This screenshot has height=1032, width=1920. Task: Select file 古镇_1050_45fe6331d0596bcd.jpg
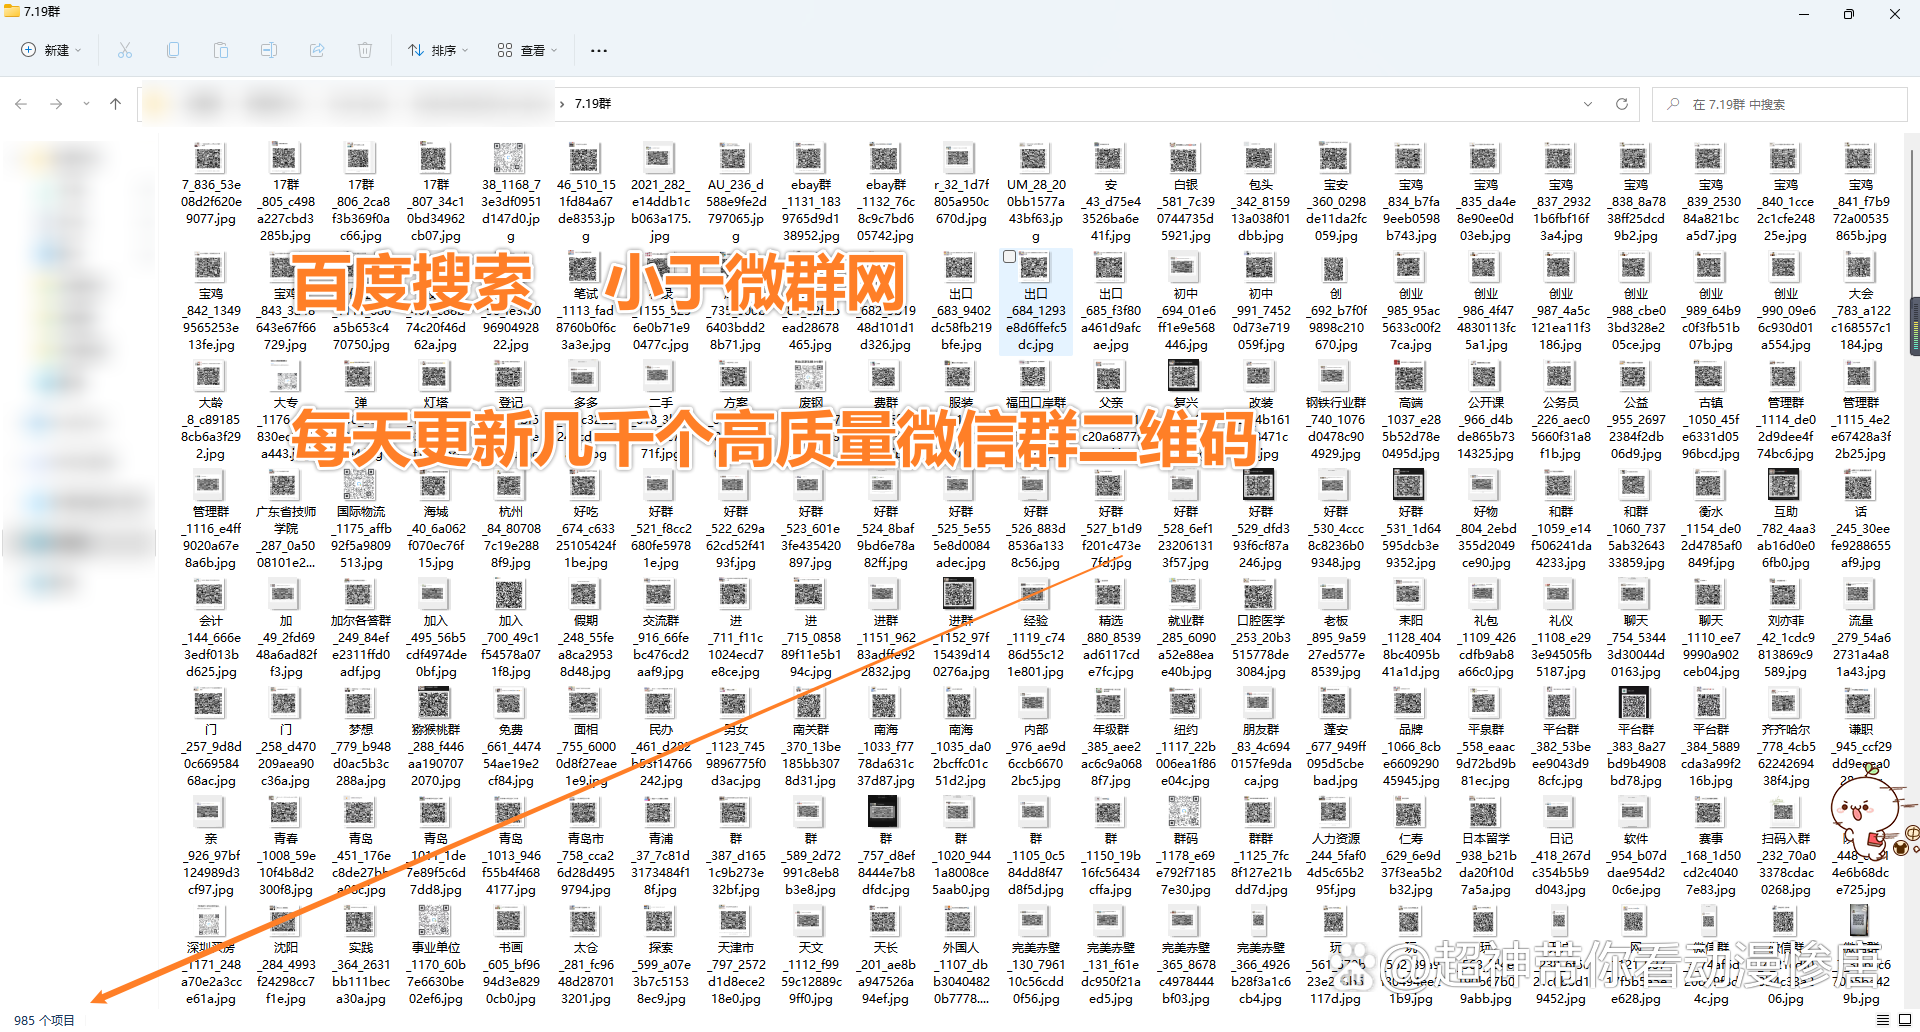[x=1711, y=411]
